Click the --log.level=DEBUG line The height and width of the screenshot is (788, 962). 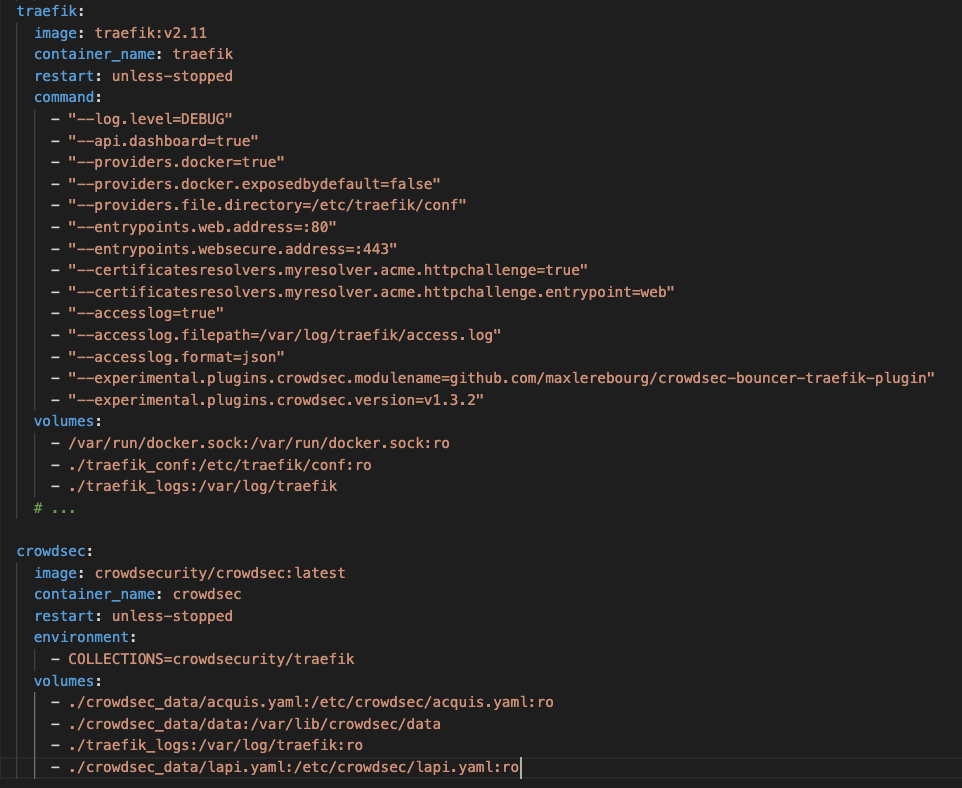click(142, 118)
